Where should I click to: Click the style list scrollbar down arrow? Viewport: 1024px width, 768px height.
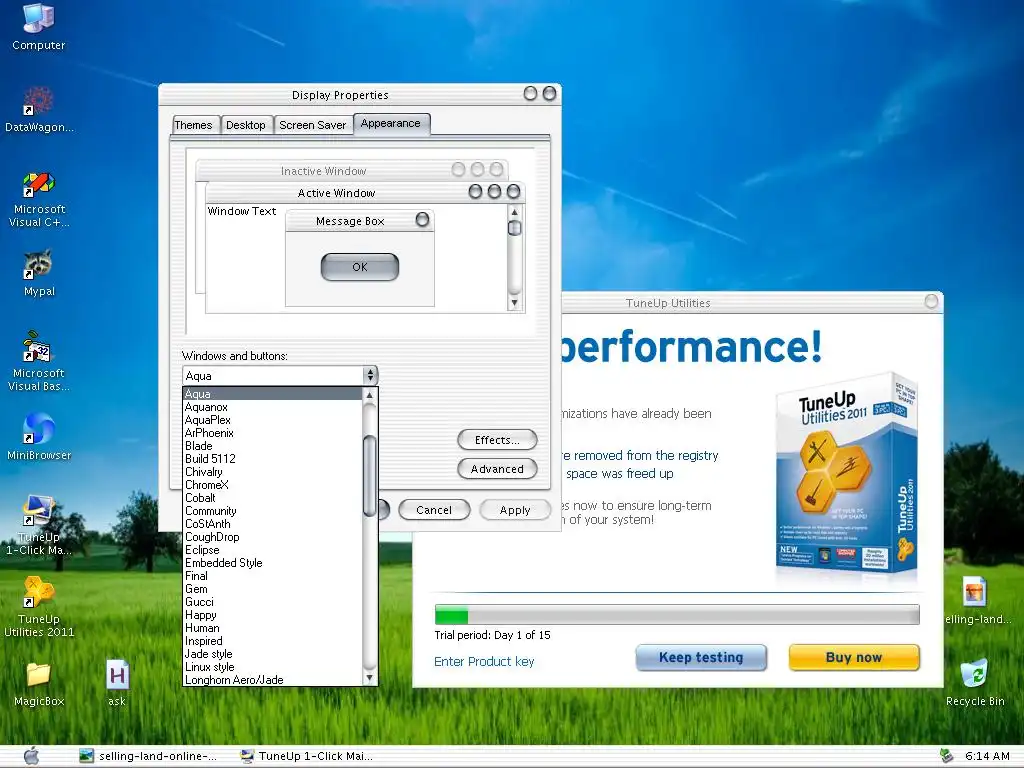tap(370, 678)
